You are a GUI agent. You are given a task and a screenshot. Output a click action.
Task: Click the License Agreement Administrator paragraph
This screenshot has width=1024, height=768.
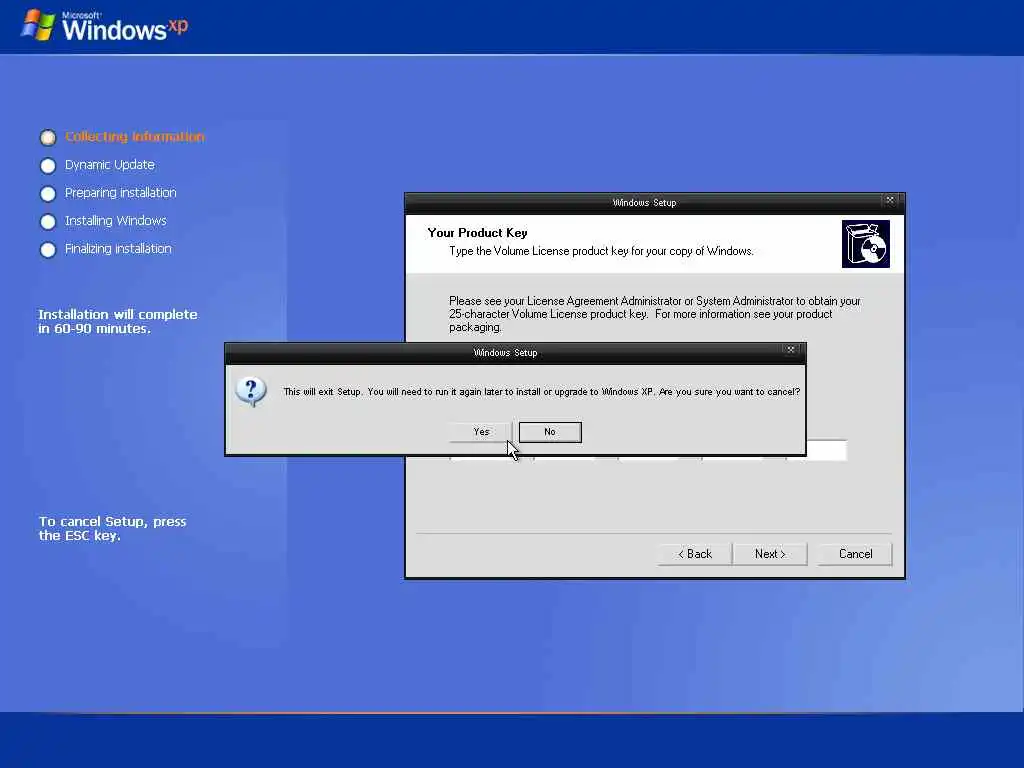(x=654, y=314)
